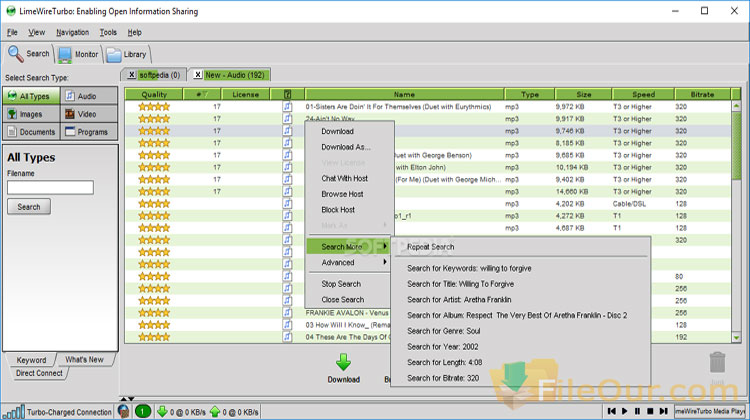Sort results by Quality column

click(154, 94)
